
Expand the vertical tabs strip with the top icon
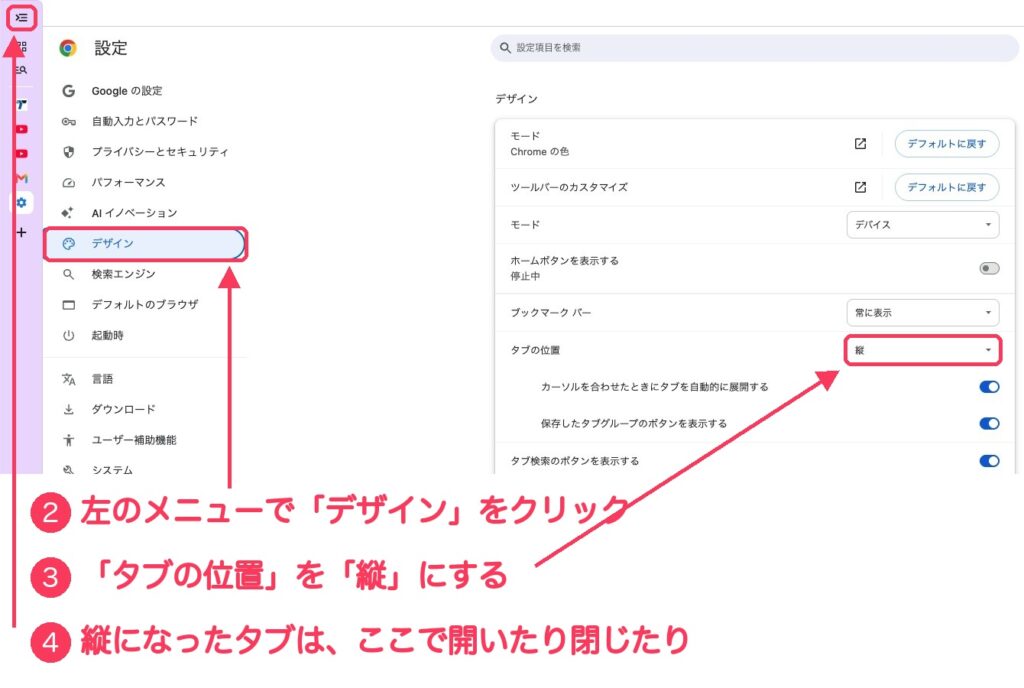pos(22,18)
